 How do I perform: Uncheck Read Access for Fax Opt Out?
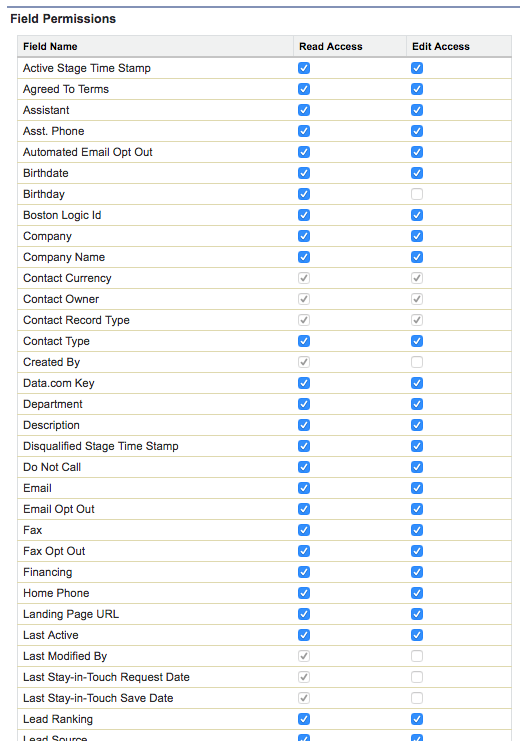click(304, 551)
